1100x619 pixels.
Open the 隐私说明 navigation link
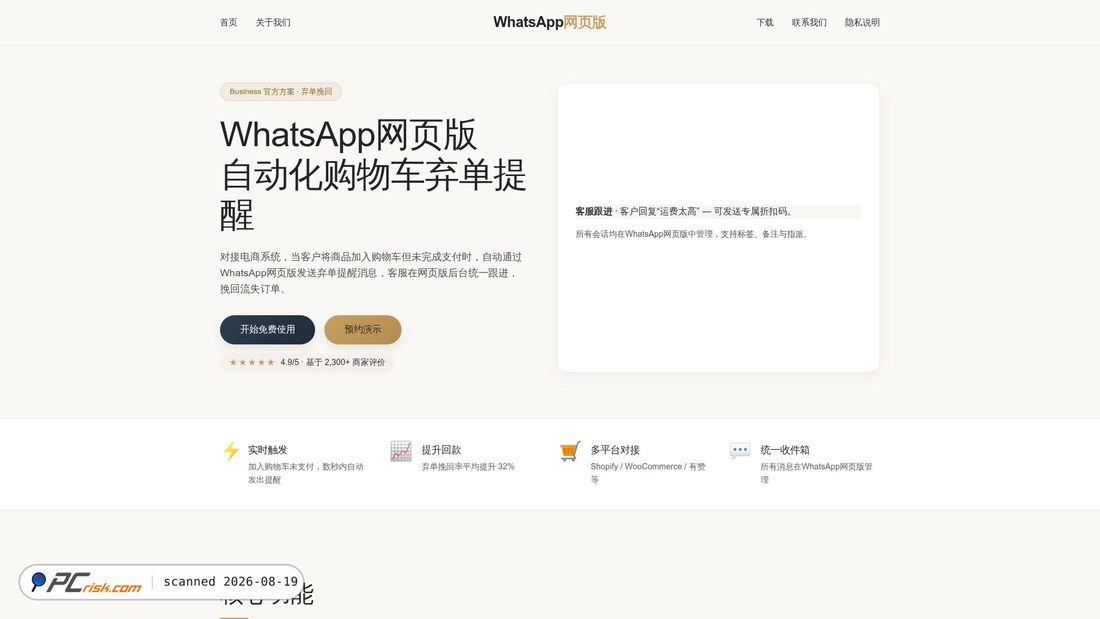[862, 22]
